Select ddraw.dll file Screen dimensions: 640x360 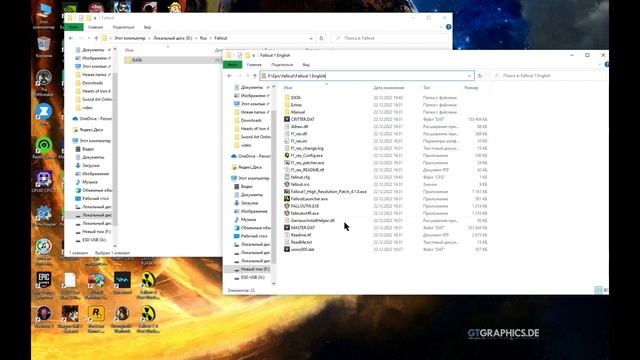point(299,127)
